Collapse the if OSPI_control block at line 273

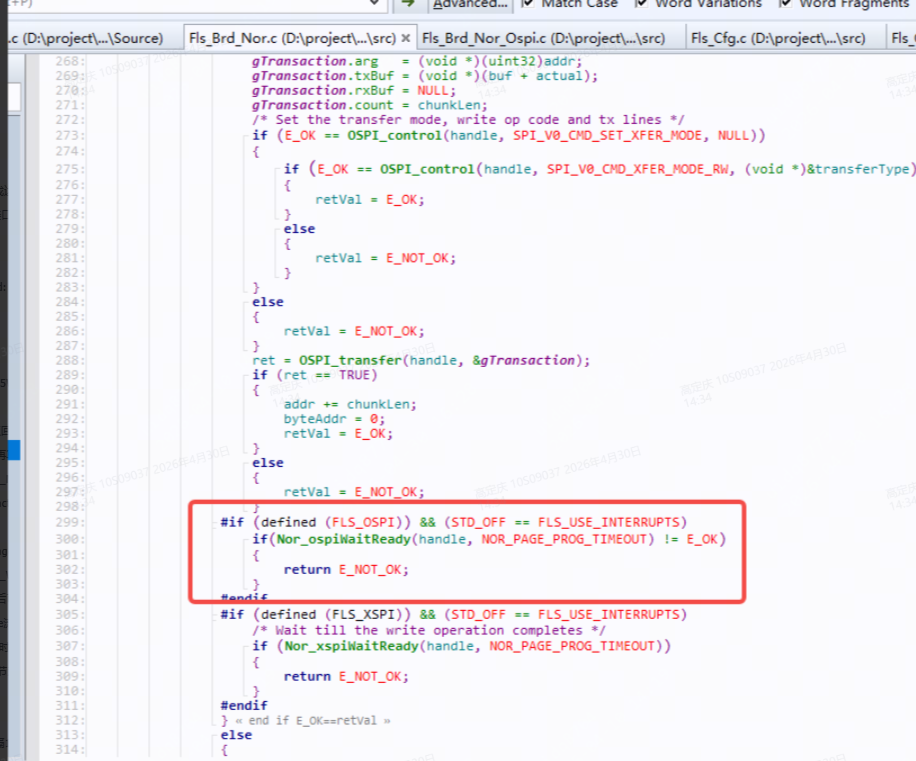245,136
